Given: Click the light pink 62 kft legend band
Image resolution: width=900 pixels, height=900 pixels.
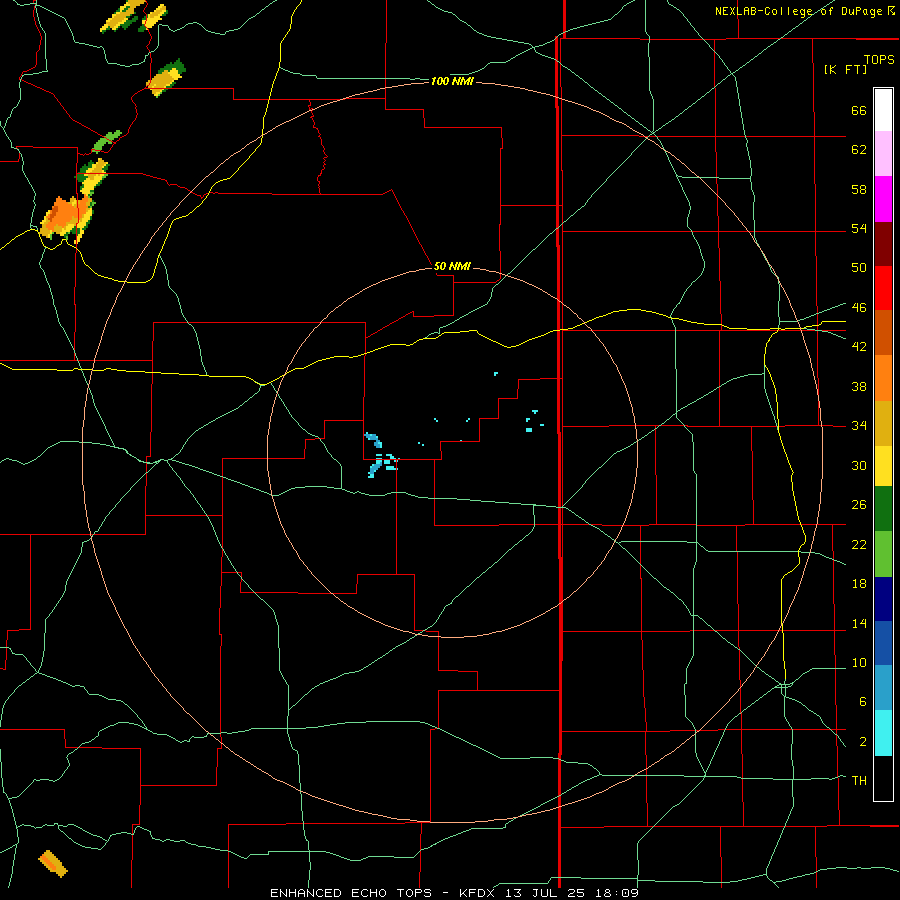Looking at the screenshot, I should click(883, 153).
